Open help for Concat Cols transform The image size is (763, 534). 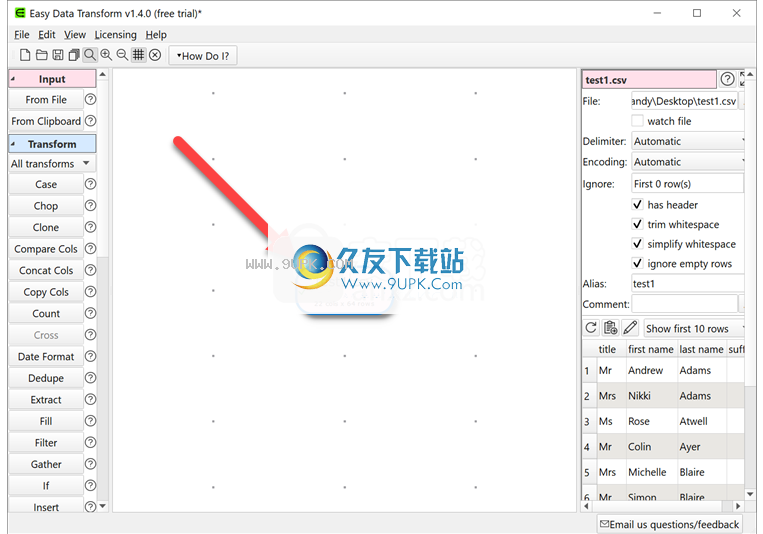click(x=91, y=270)
